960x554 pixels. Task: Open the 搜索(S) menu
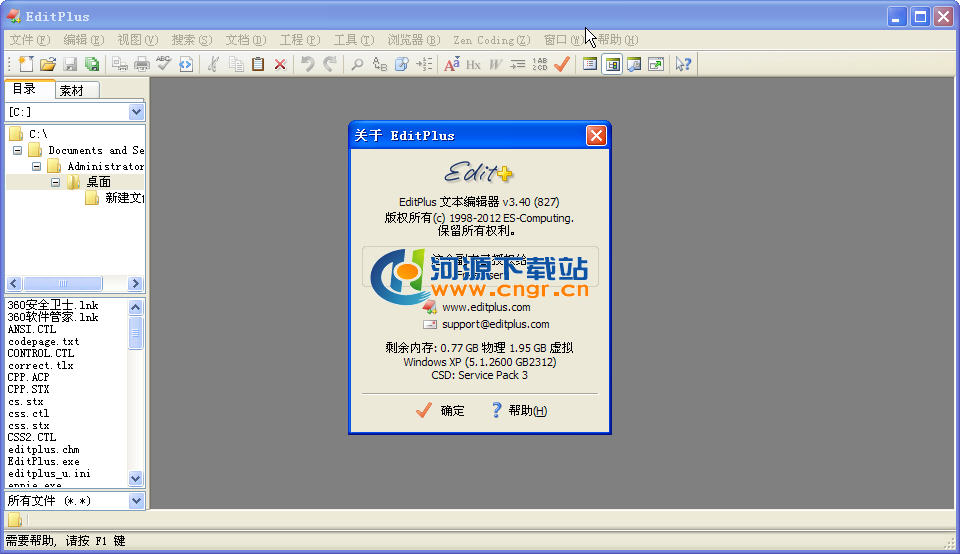[191, 40]
